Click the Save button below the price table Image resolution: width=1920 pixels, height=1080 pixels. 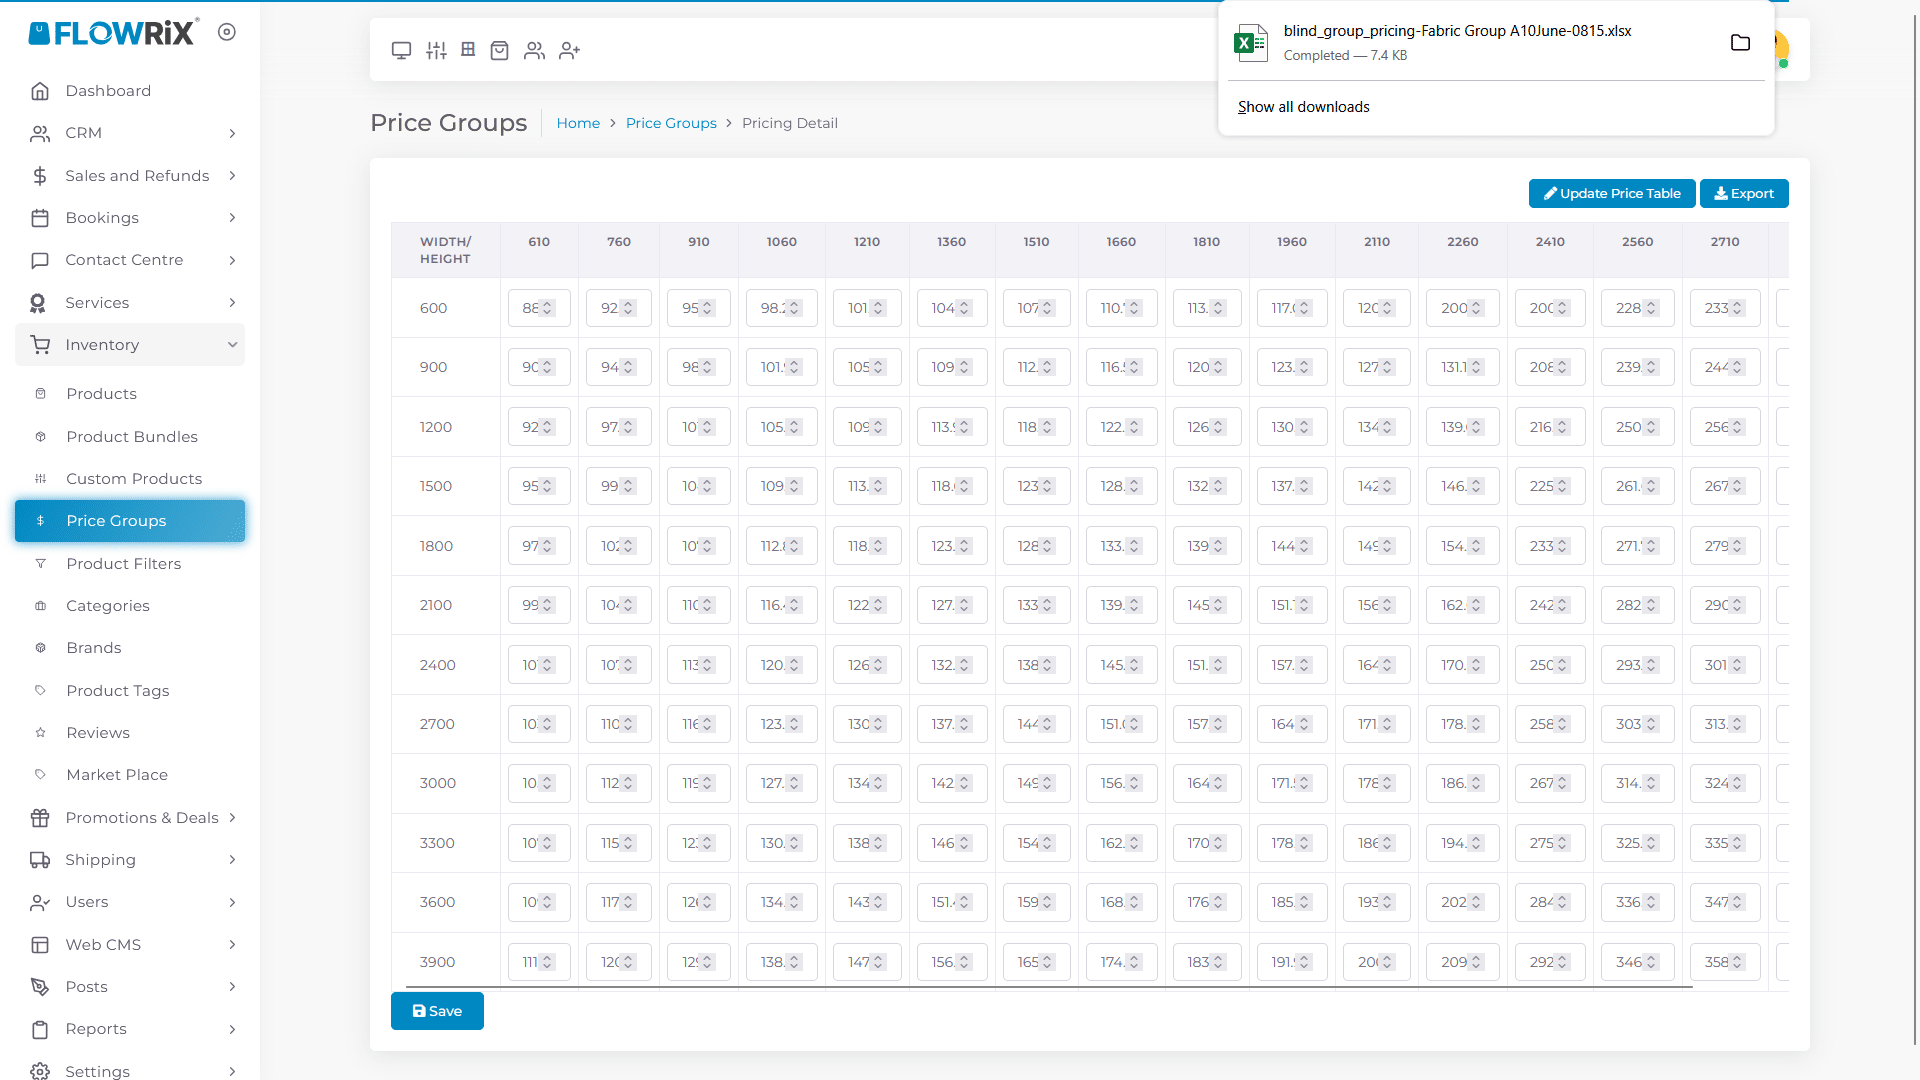tap(437, 1010)
